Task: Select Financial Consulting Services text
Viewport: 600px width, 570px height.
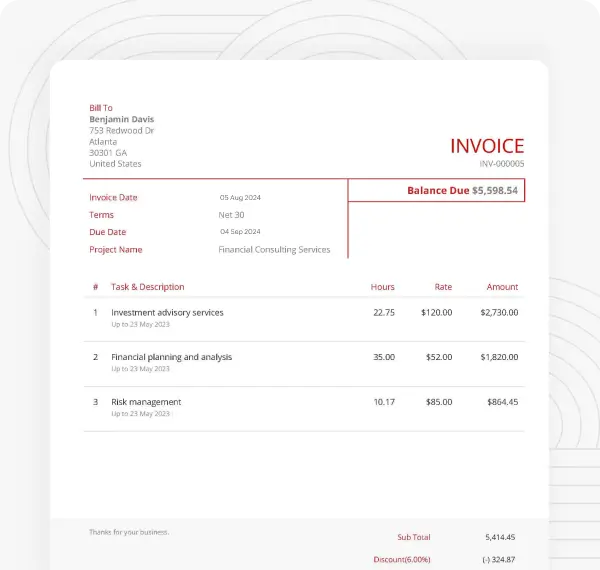Action: 274,250
